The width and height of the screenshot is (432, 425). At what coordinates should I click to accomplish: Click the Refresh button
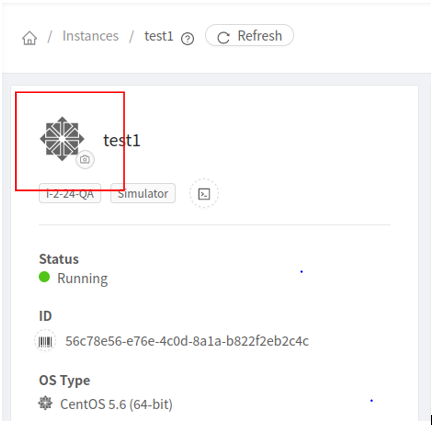click(249, 35)
